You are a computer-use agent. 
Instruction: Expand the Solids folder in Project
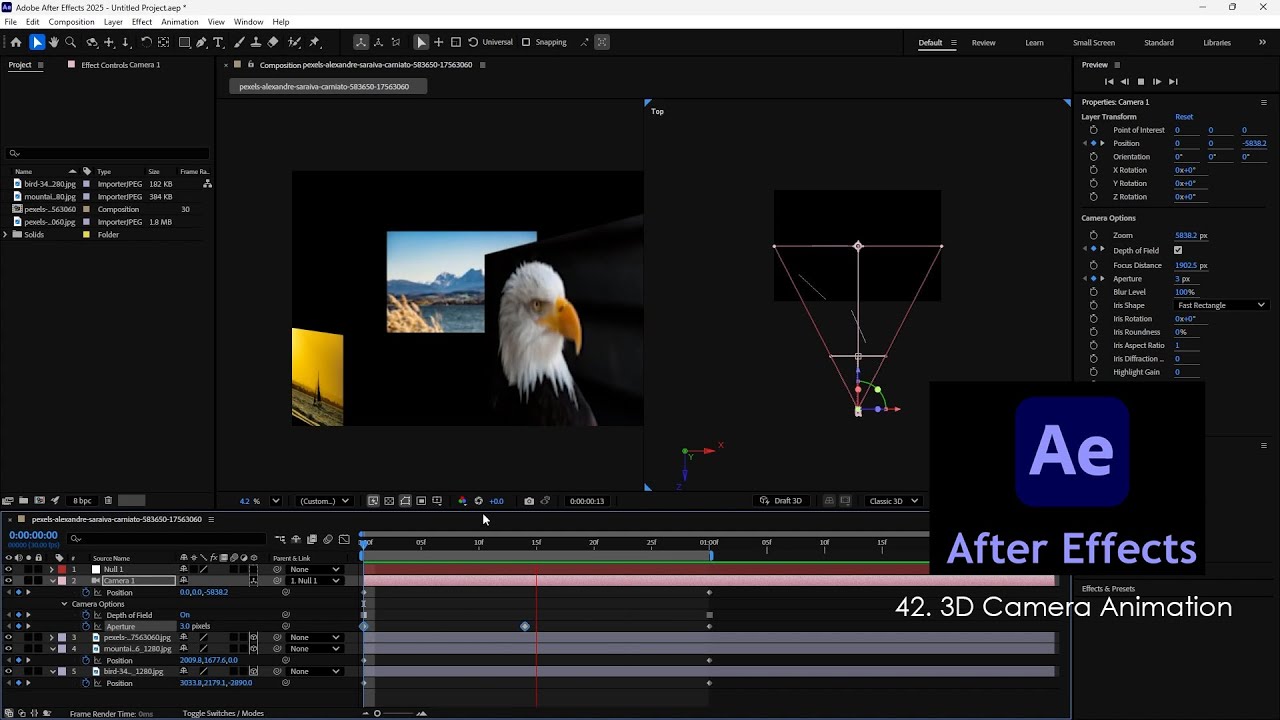coord(6,235)
